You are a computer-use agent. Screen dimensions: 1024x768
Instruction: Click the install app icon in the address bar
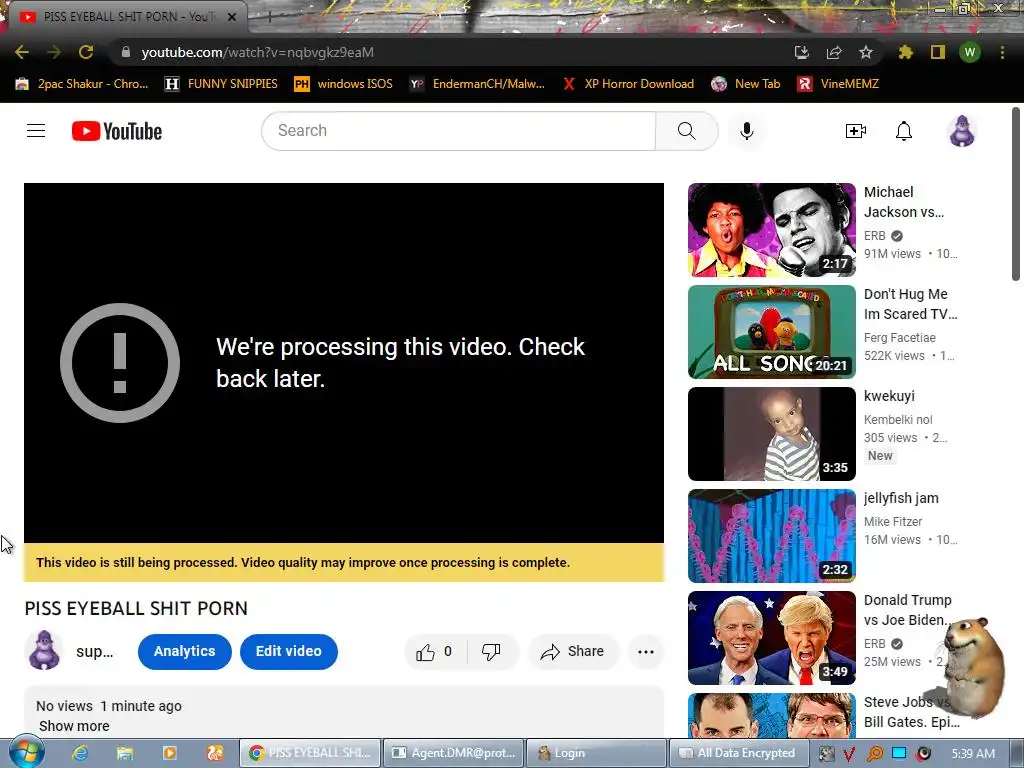(x=802, y=52)
